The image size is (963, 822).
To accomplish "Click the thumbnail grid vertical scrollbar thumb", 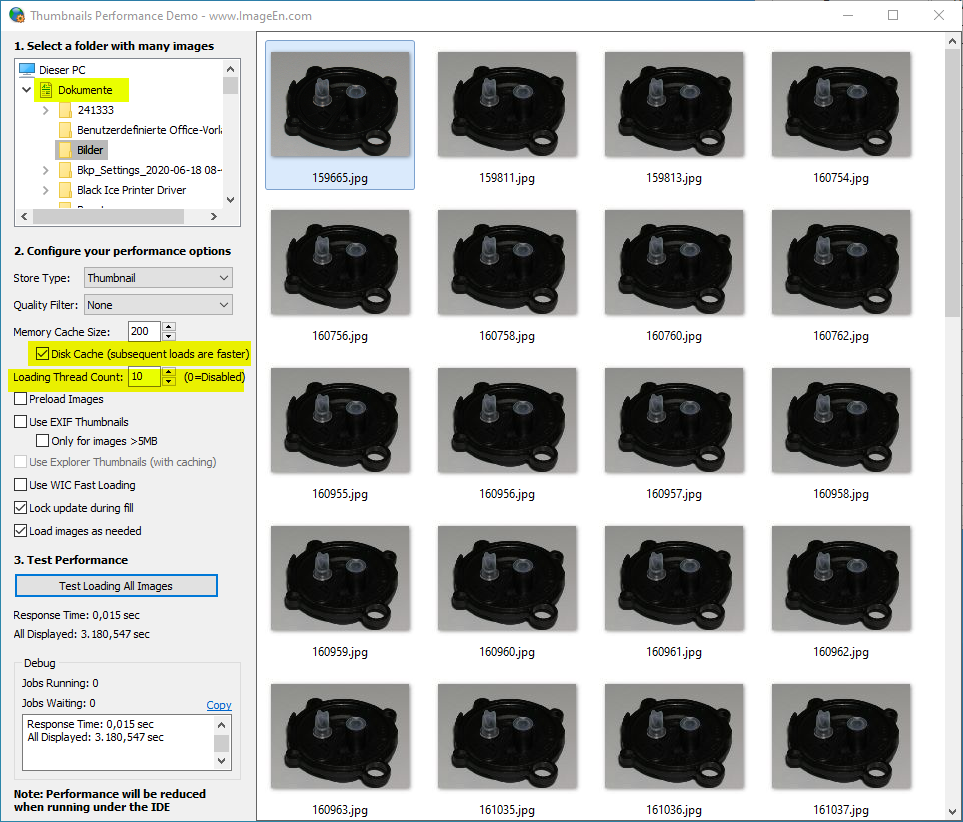I will [953, 183].
